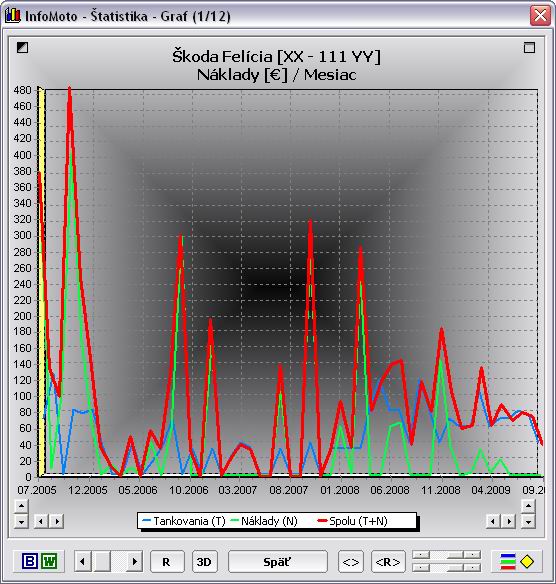Click the colored lines series icon
Screen dimensions: 556x584
508,562
